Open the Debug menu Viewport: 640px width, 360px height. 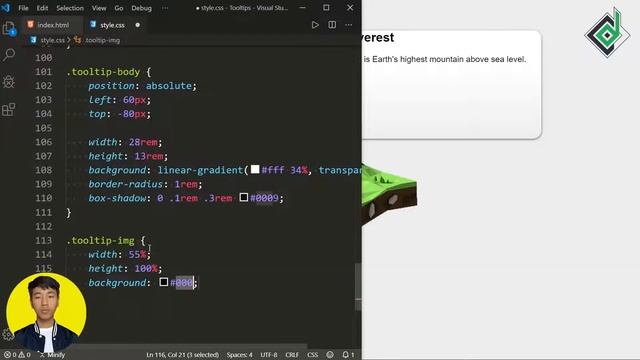click(142, 8)
